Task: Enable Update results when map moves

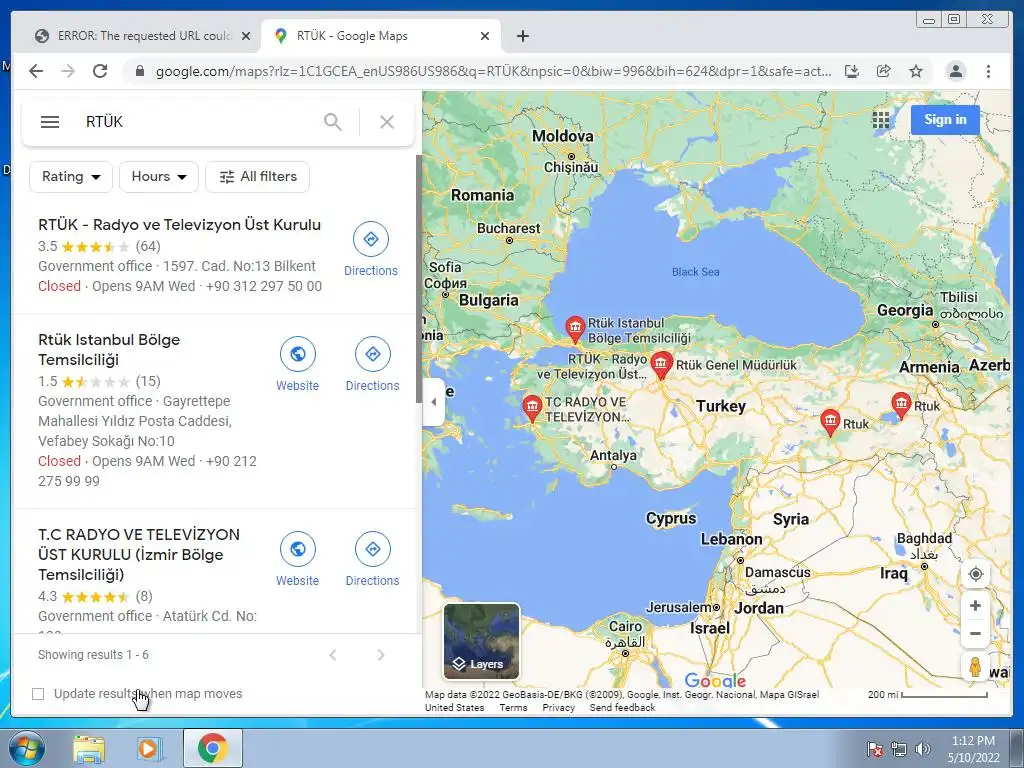Action: (x=38, y=694)
